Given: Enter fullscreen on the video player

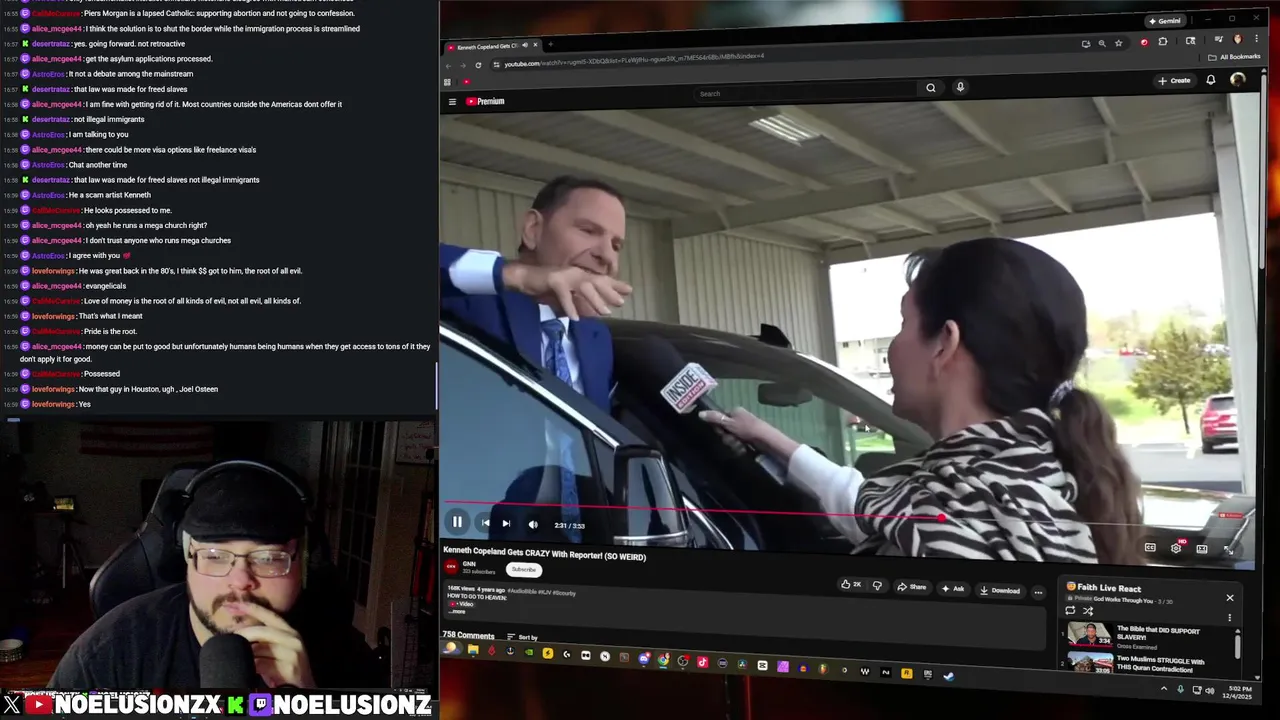Looking at the screenshot, I should tap(1228, 548).
